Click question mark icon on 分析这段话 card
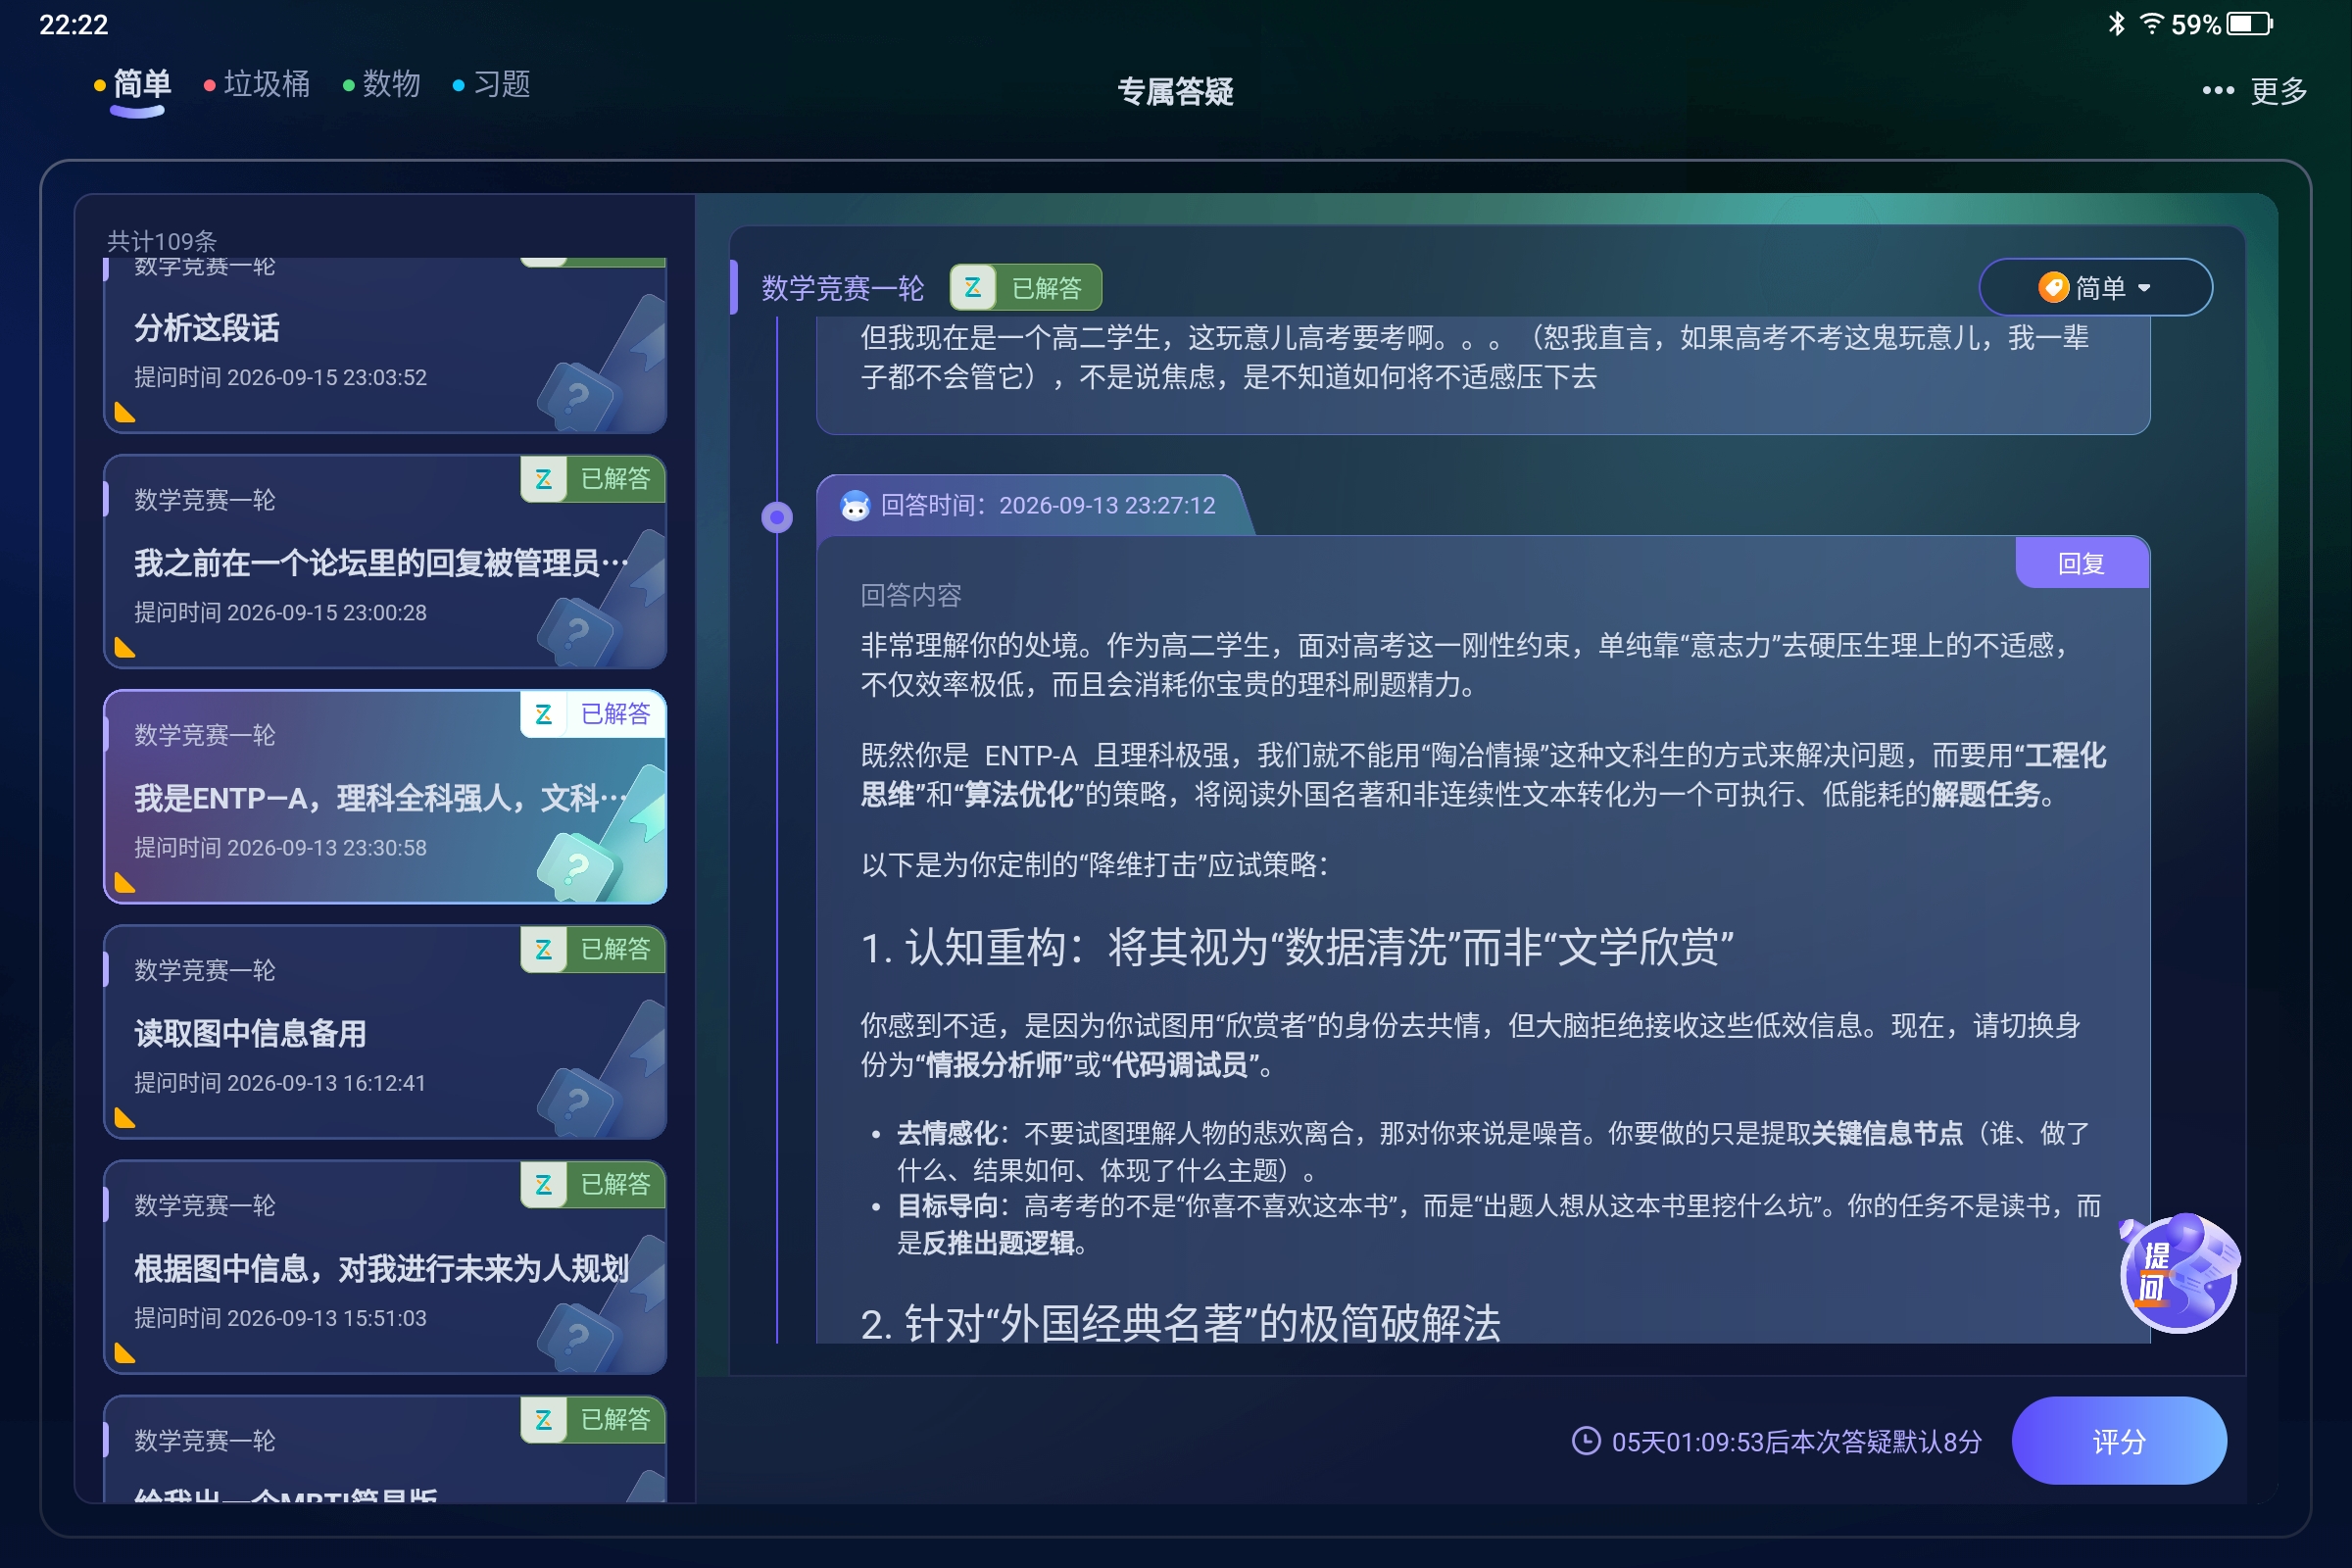The image size is (2352, 1568). point(577,395)
